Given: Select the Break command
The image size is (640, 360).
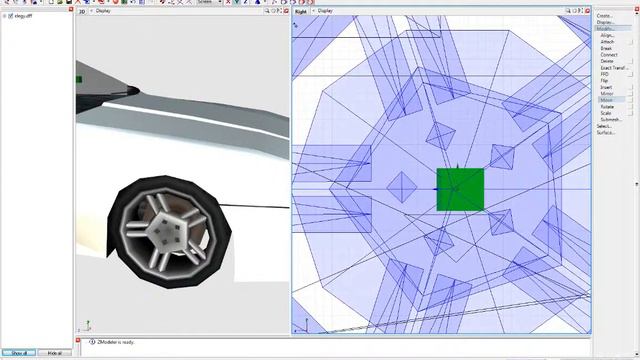Looking at the screenshot, I should (606, 49).
